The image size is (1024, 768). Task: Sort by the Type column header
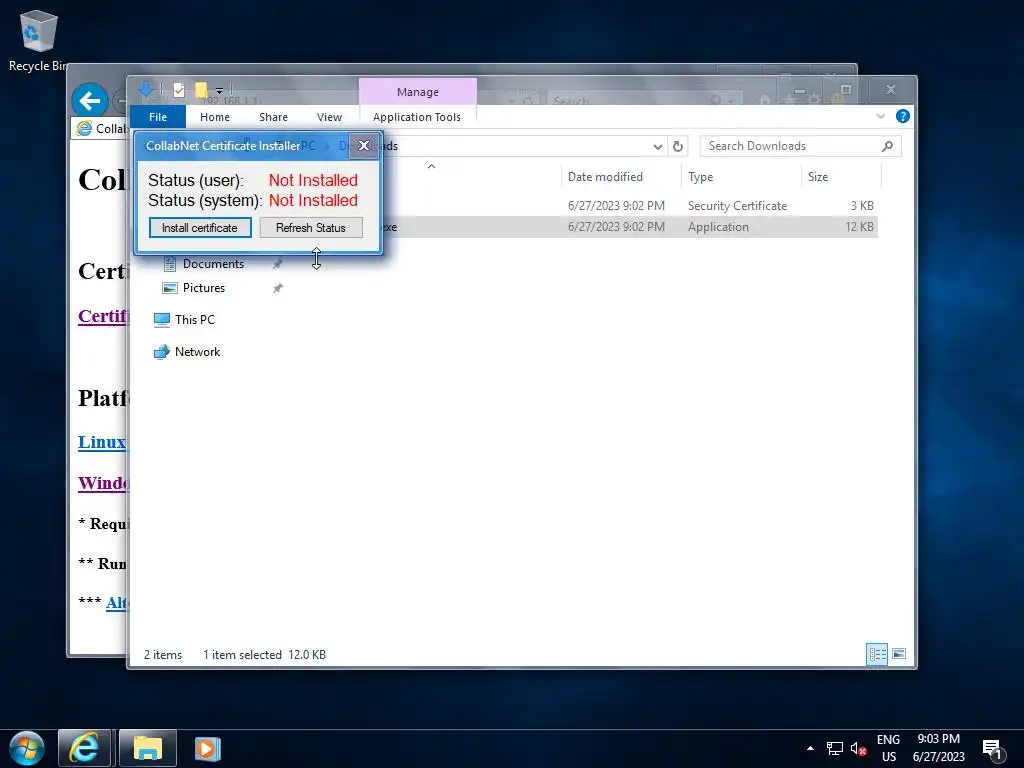coord(700,177)
